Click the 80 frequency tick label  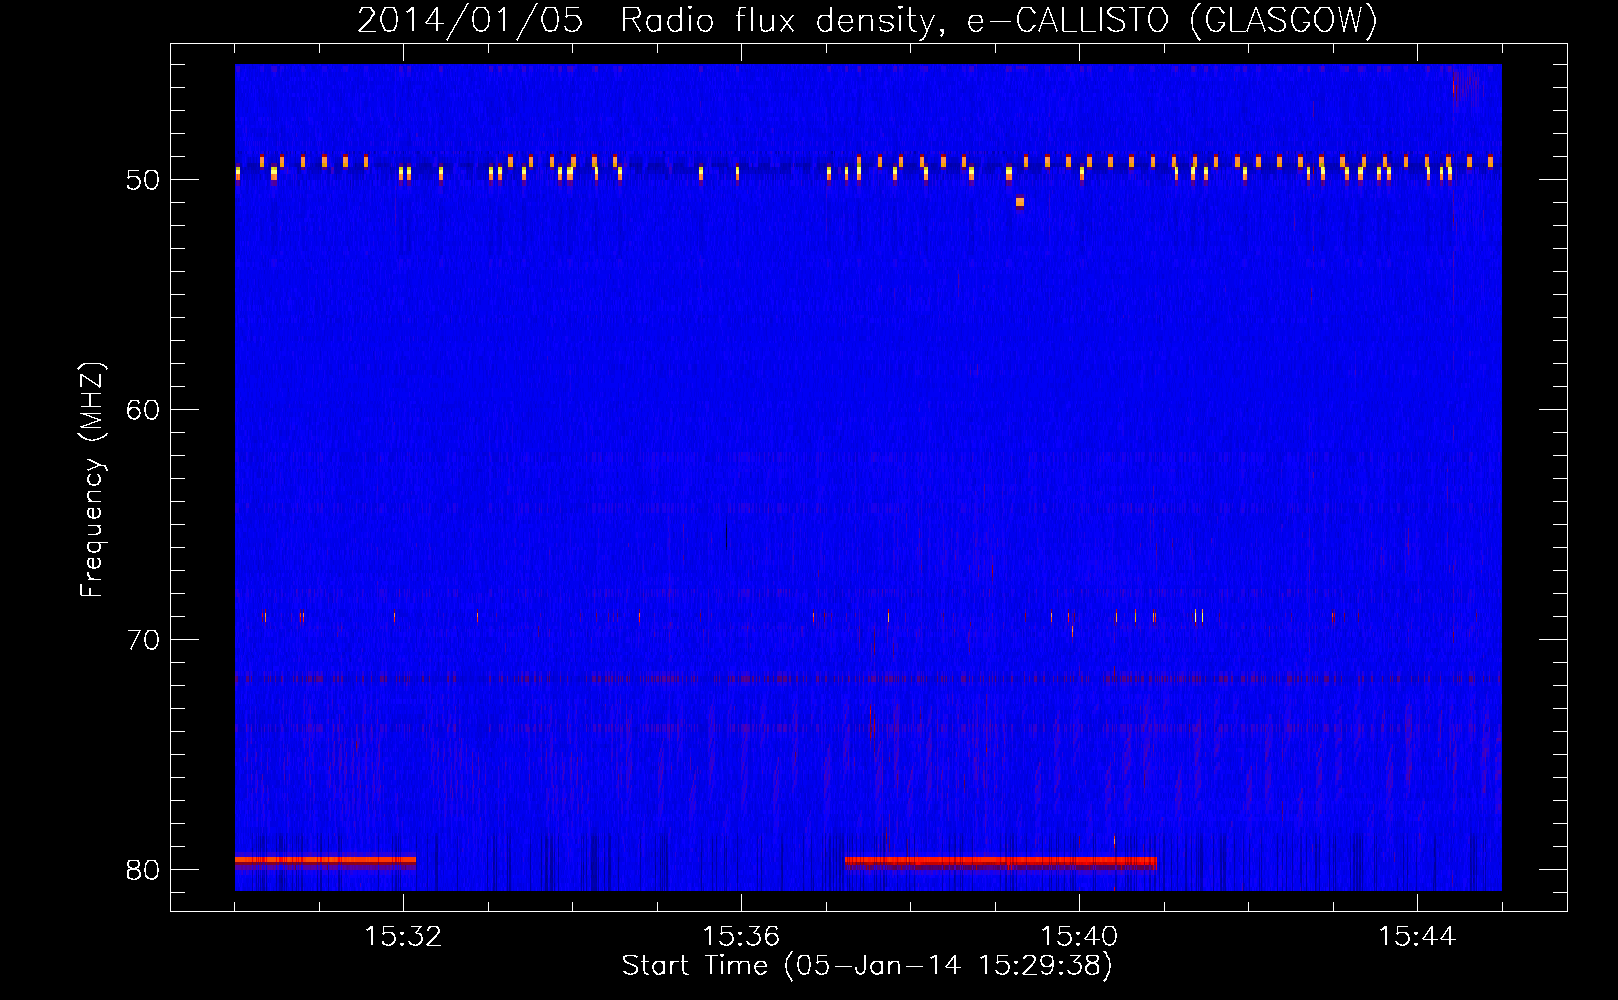(143, 870)
